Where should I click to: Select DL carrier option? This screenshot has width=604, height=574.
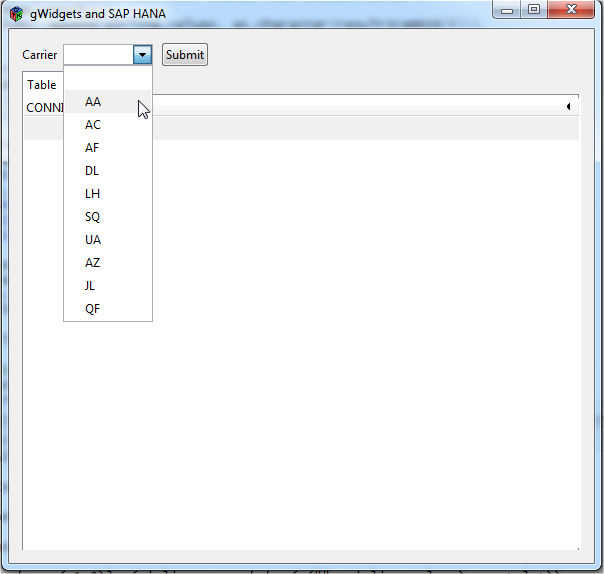tap(108, 171)
